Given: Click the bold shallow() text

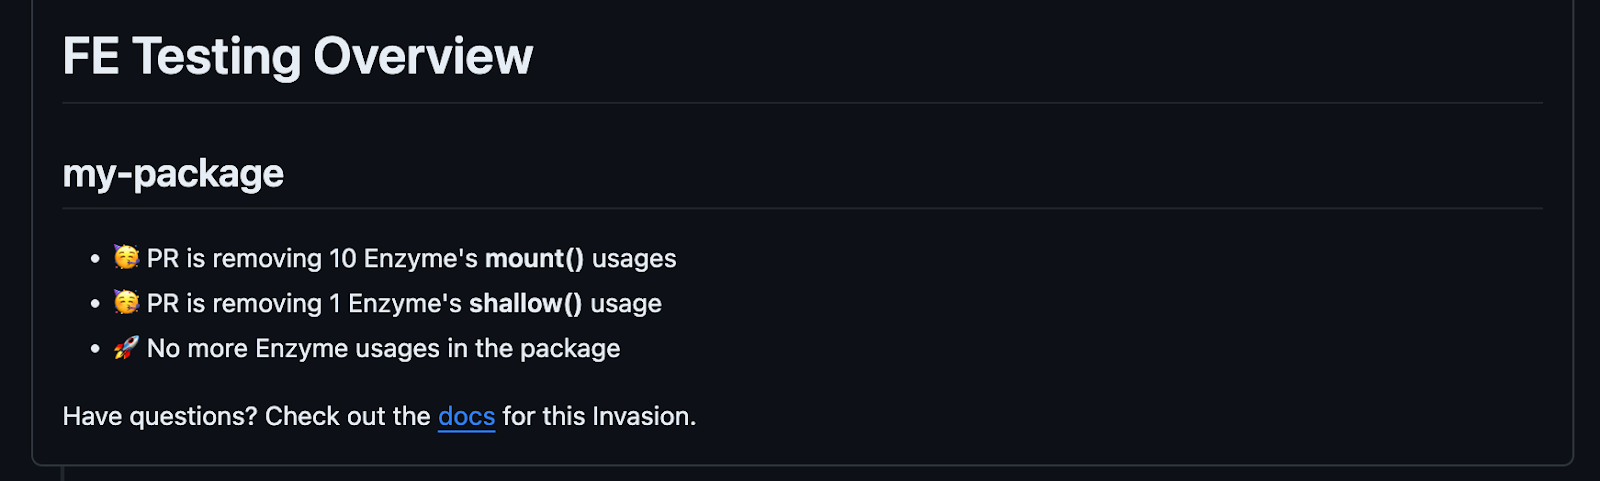Looking at the screenshot, I should tap(525, 304).
